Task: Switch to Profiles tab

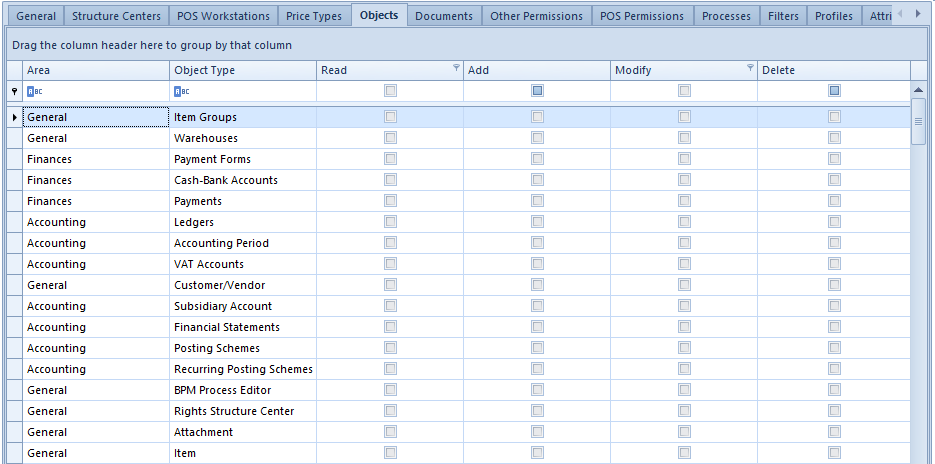Action: (x=834, y=16)
